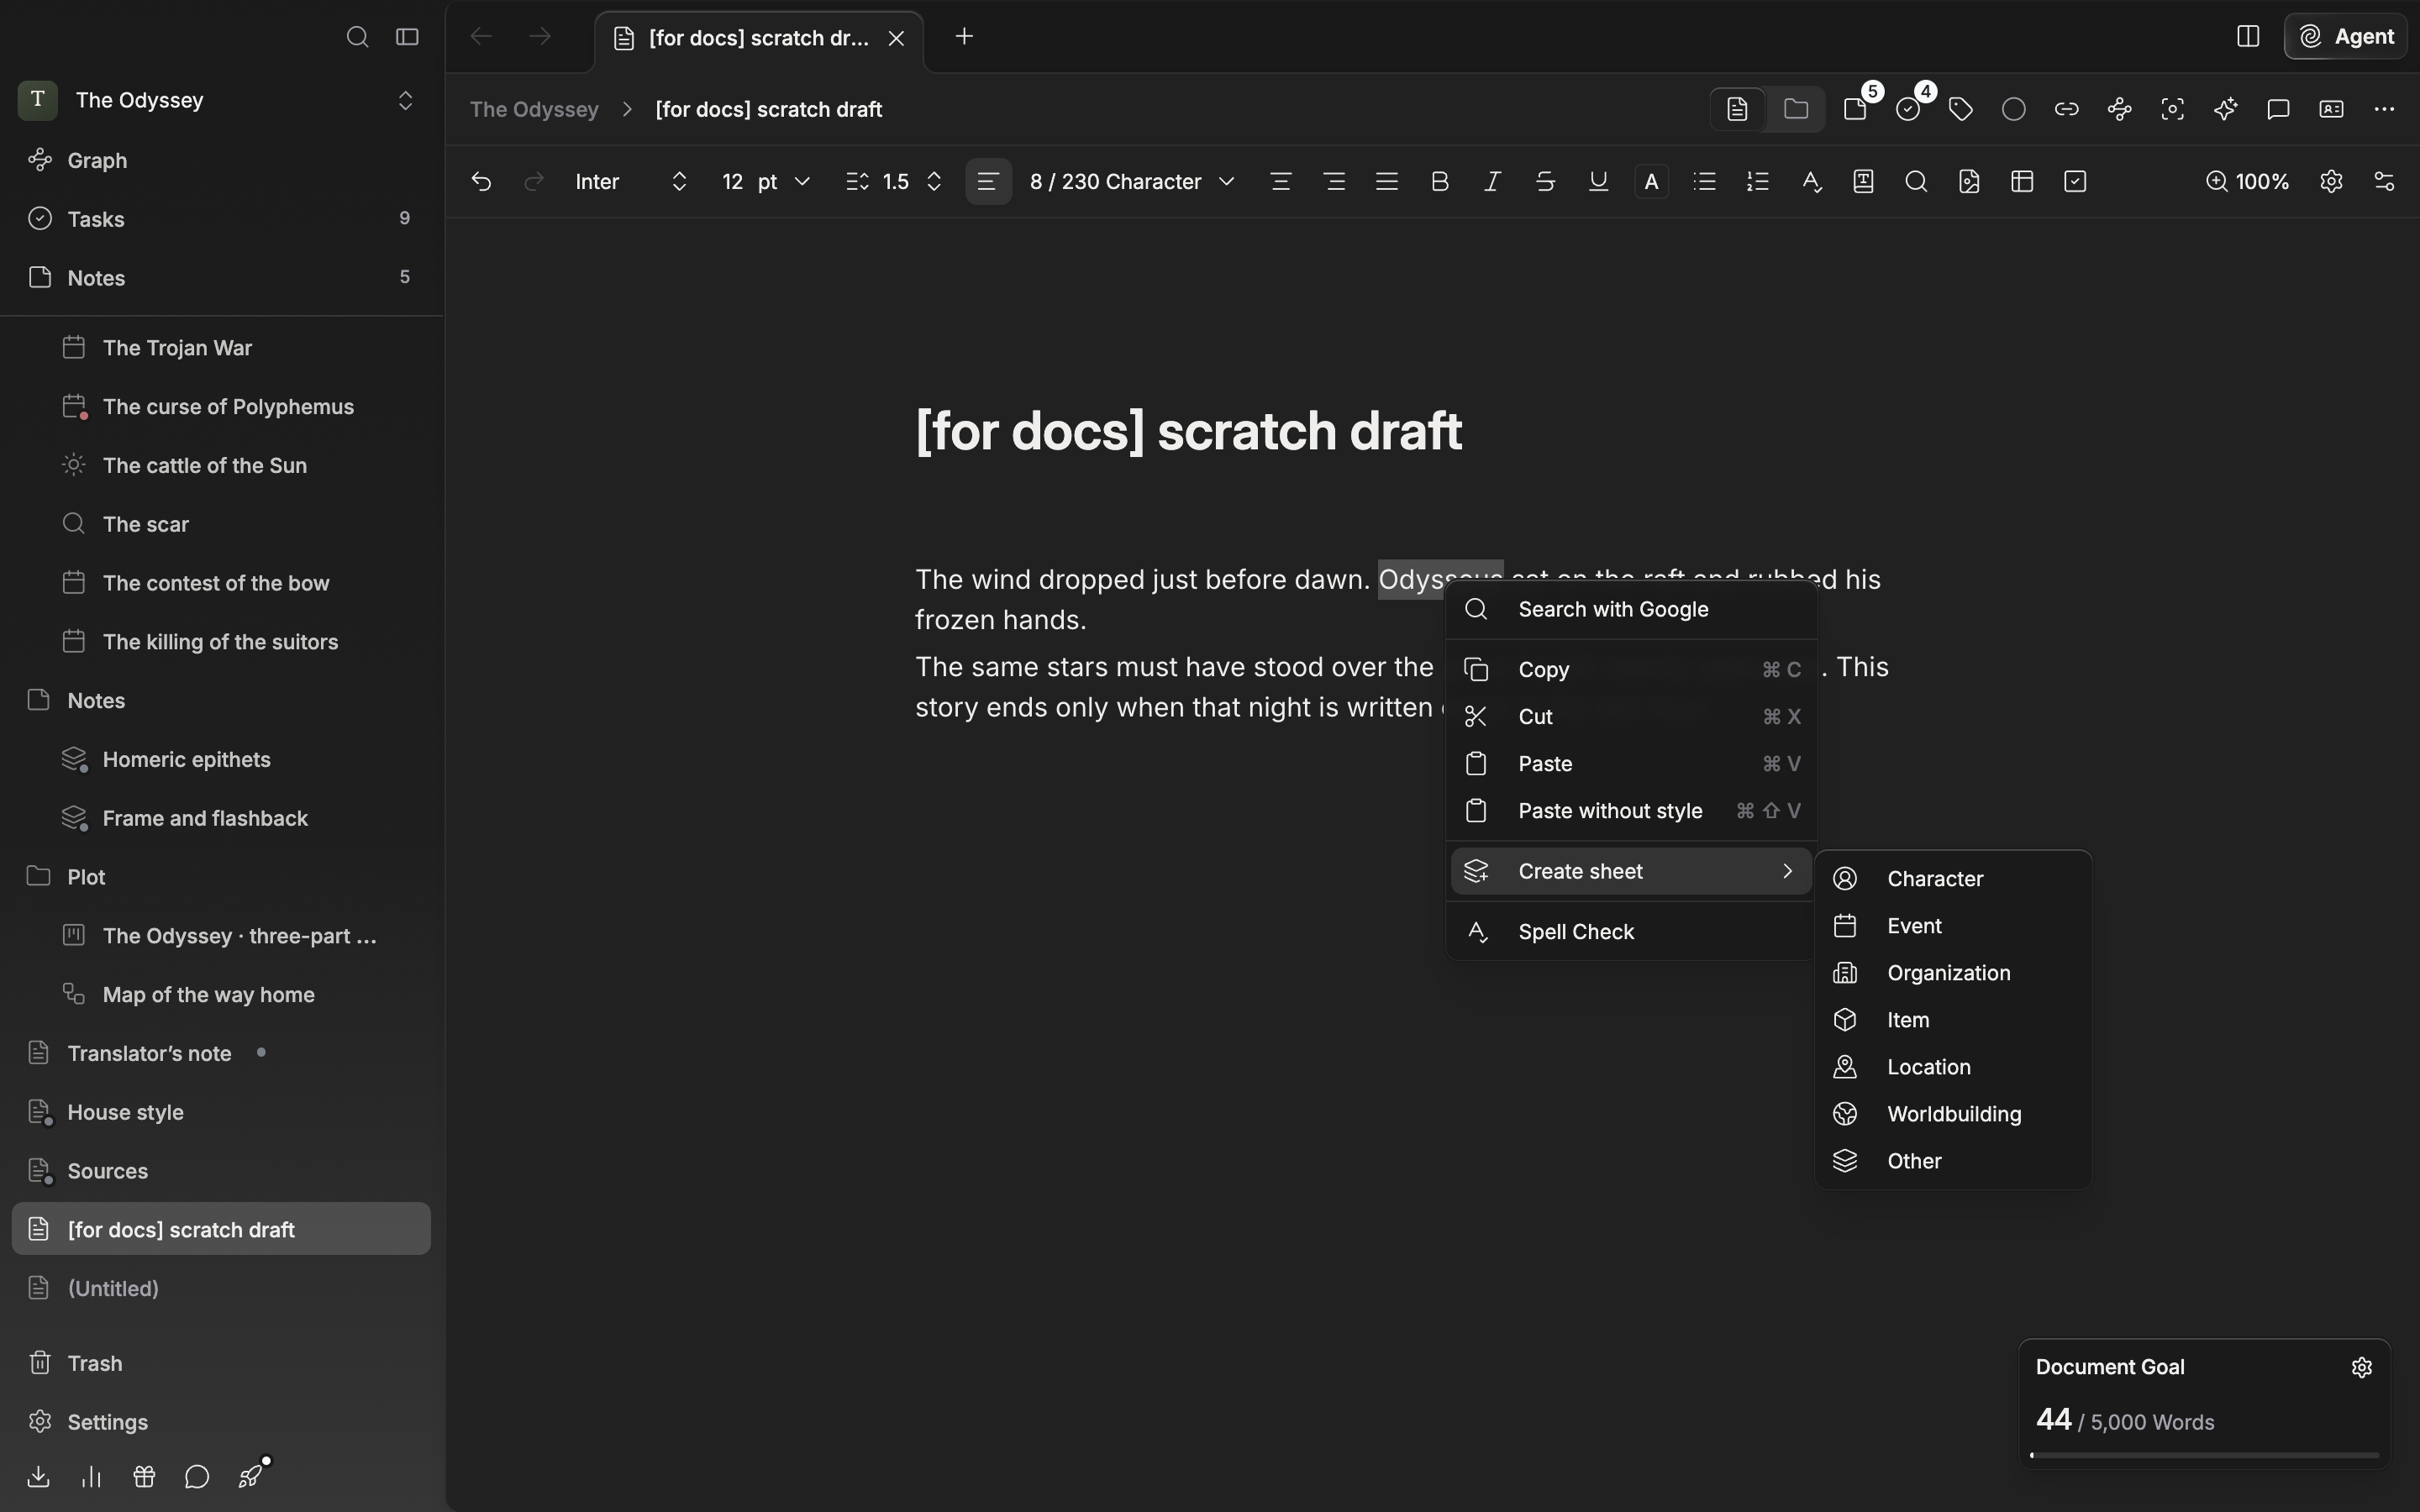Open the graph connections icon in header
Image resolution: width=2420 pixels, height=1512 pixels.
(2120, 109)
